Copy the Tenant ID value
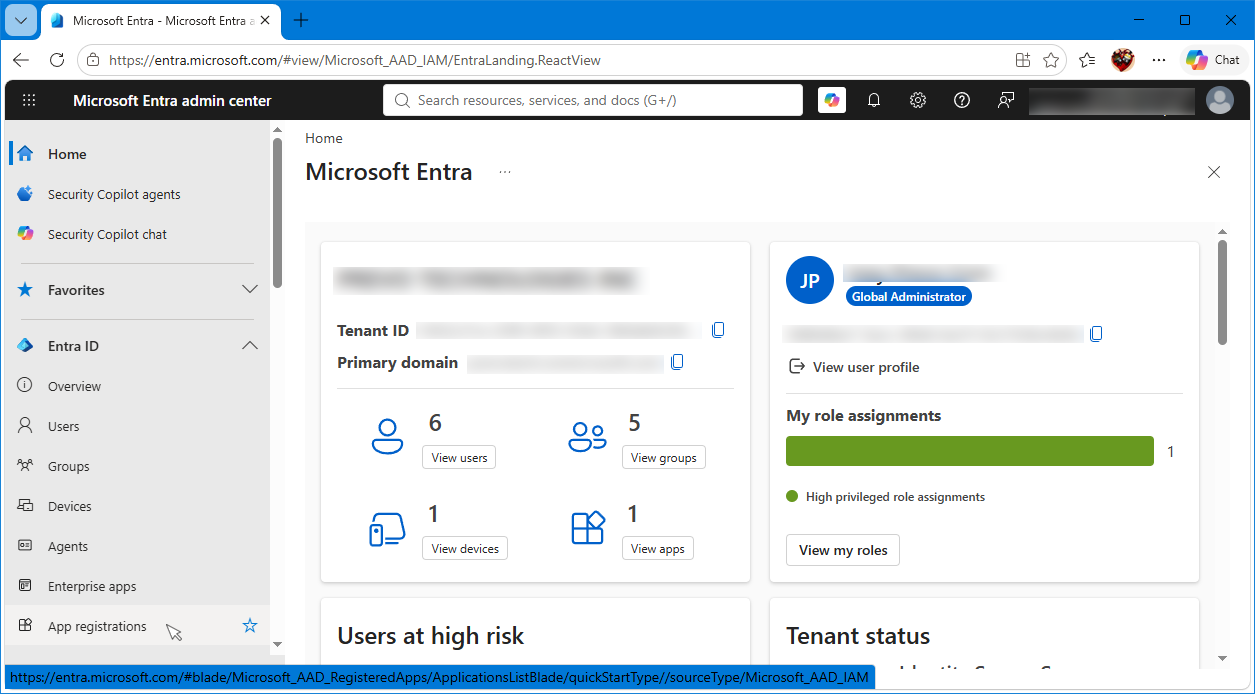Screen dimensions: 1255x694 [718, 330]
